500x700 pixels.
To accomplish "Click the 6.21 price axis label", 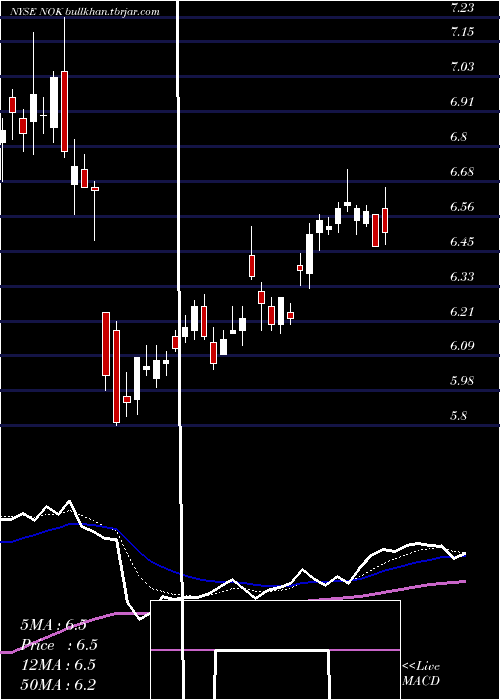I will 462,311.
